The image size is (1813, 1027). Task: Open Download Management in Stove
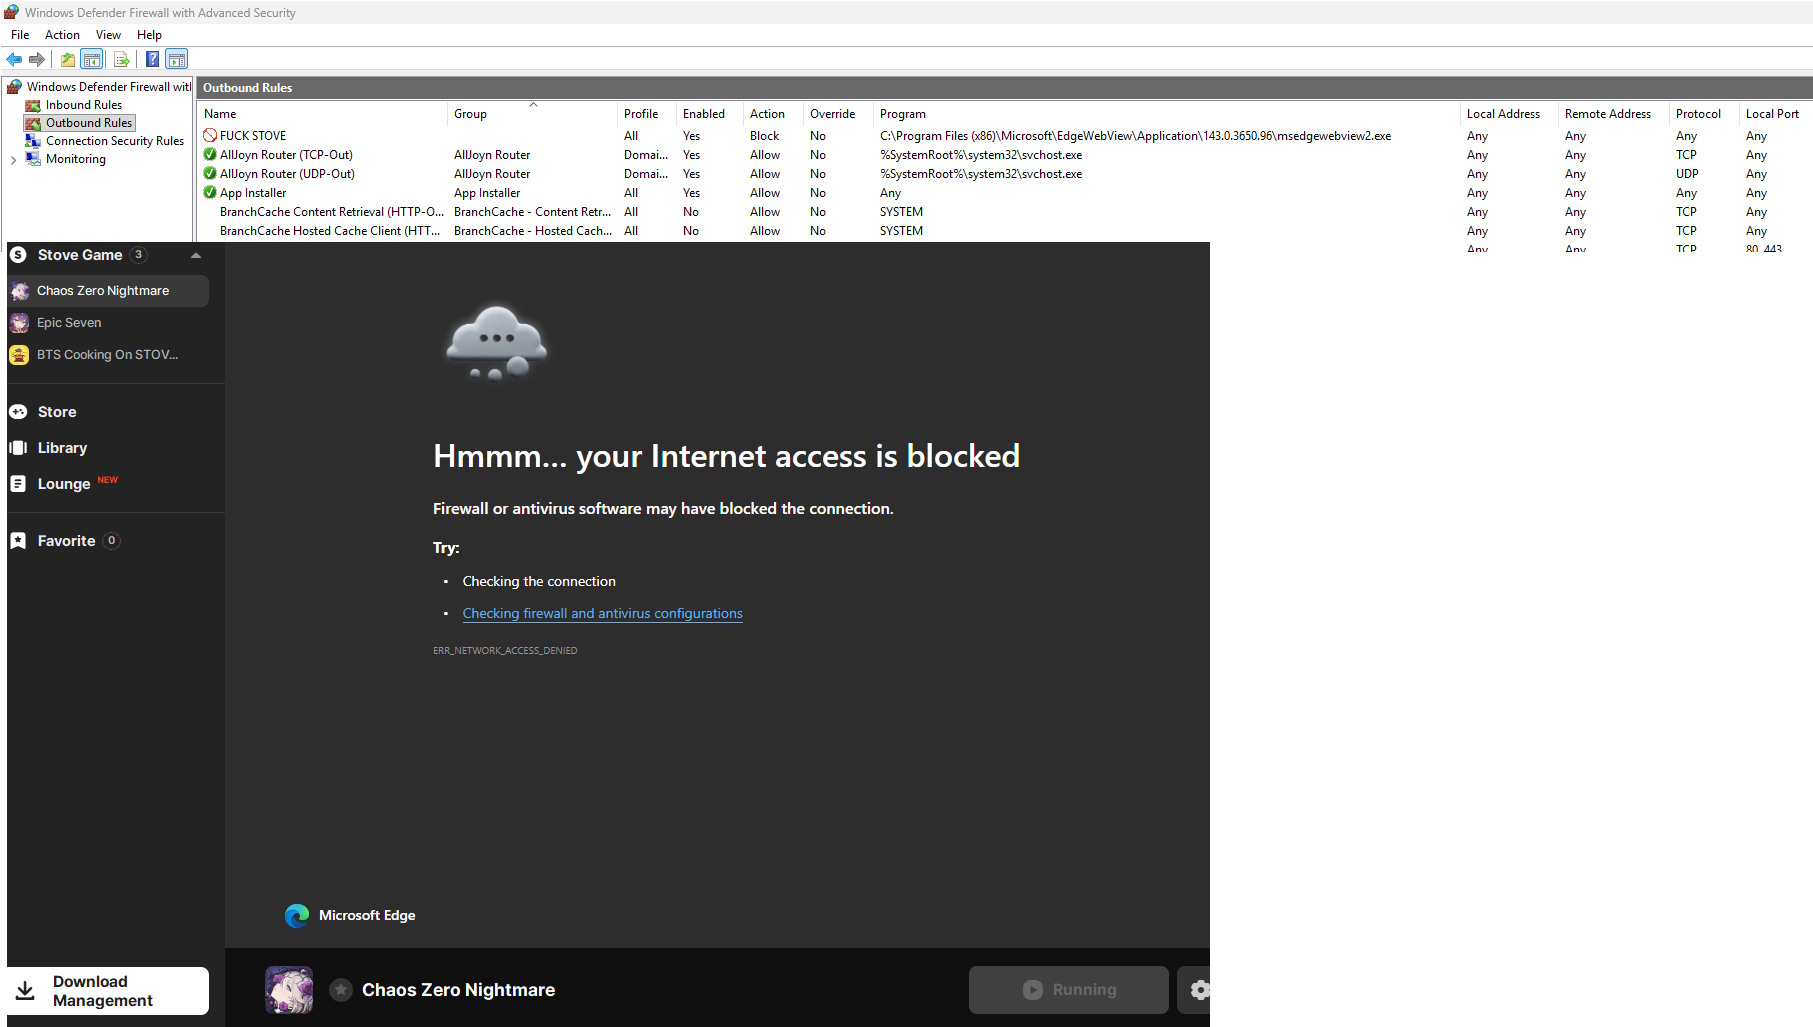(x=108, y=991)
